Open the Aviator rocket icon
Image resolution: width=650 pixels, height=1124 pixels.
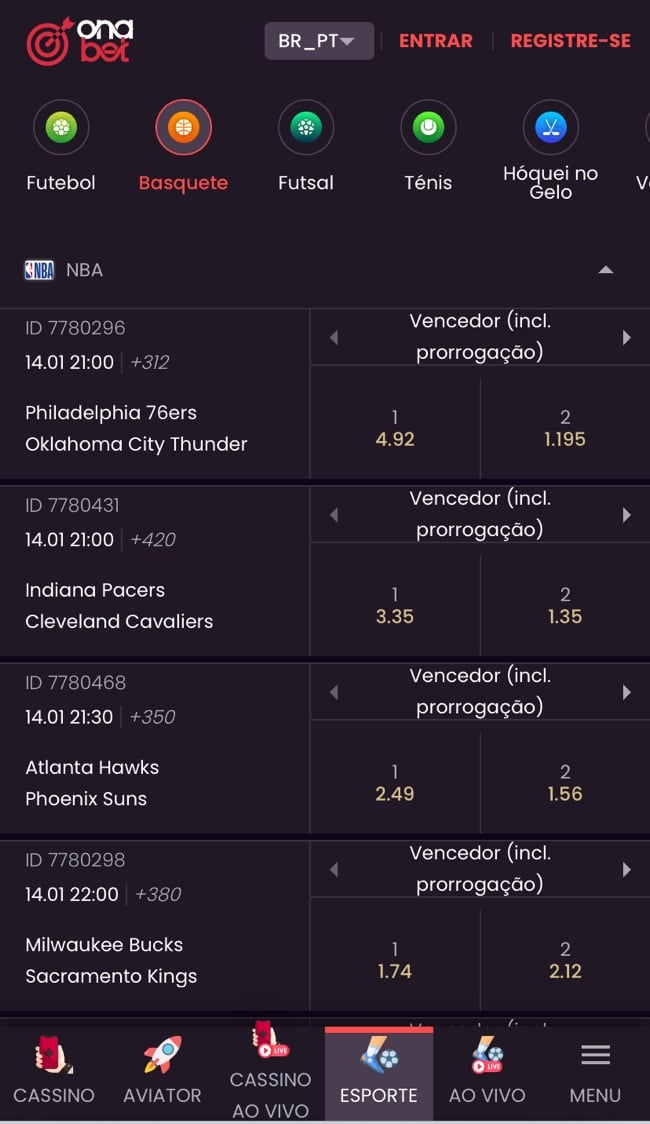click(x=161, y=1055)
